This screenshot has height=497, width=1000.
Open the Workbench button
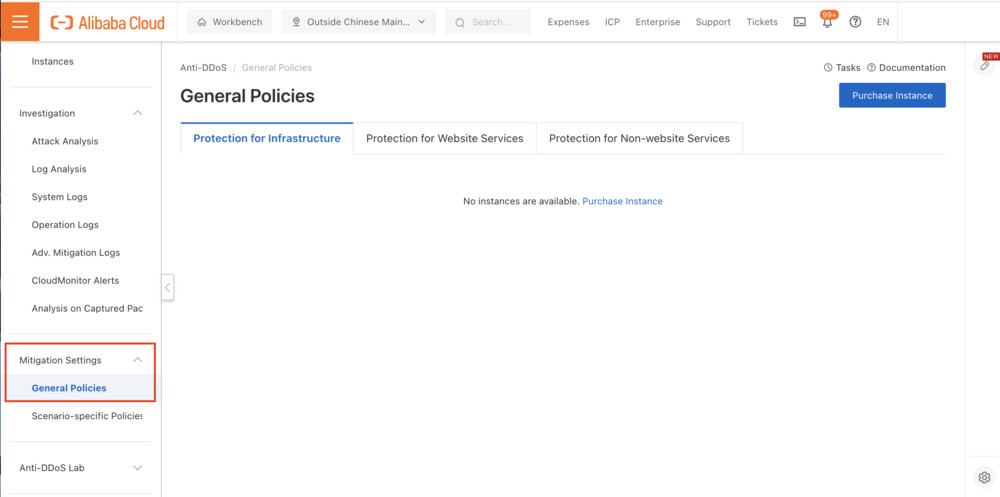coord(230,22)
